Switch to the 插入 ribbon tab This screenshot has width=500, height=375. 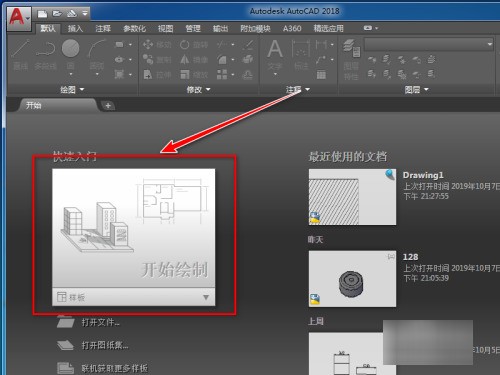pos(75,28)
